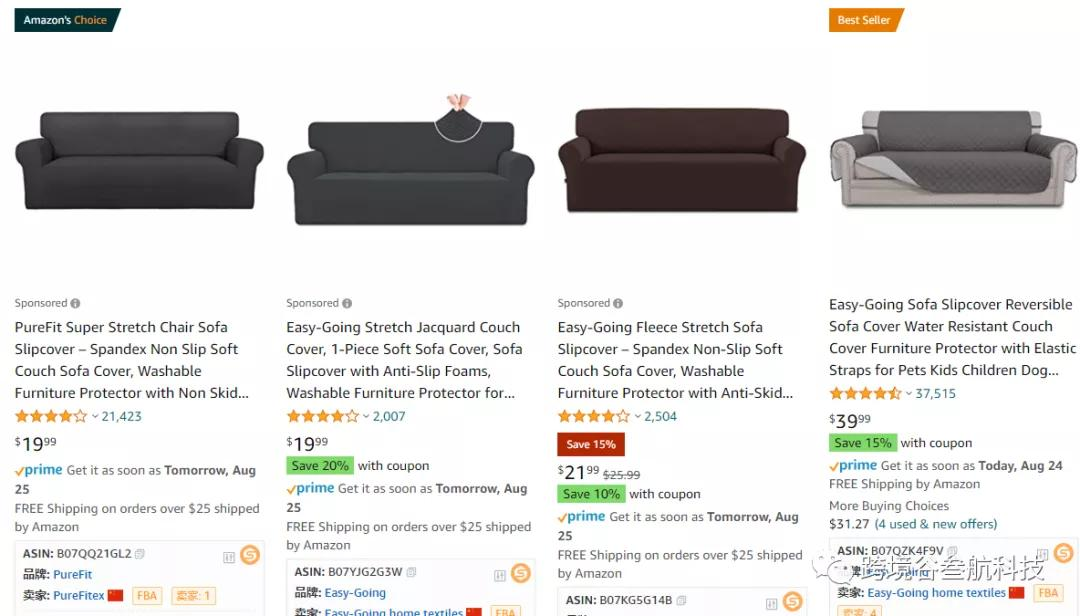Click the orange extension icon next to B07YJG2G3W

pos(521,573)
